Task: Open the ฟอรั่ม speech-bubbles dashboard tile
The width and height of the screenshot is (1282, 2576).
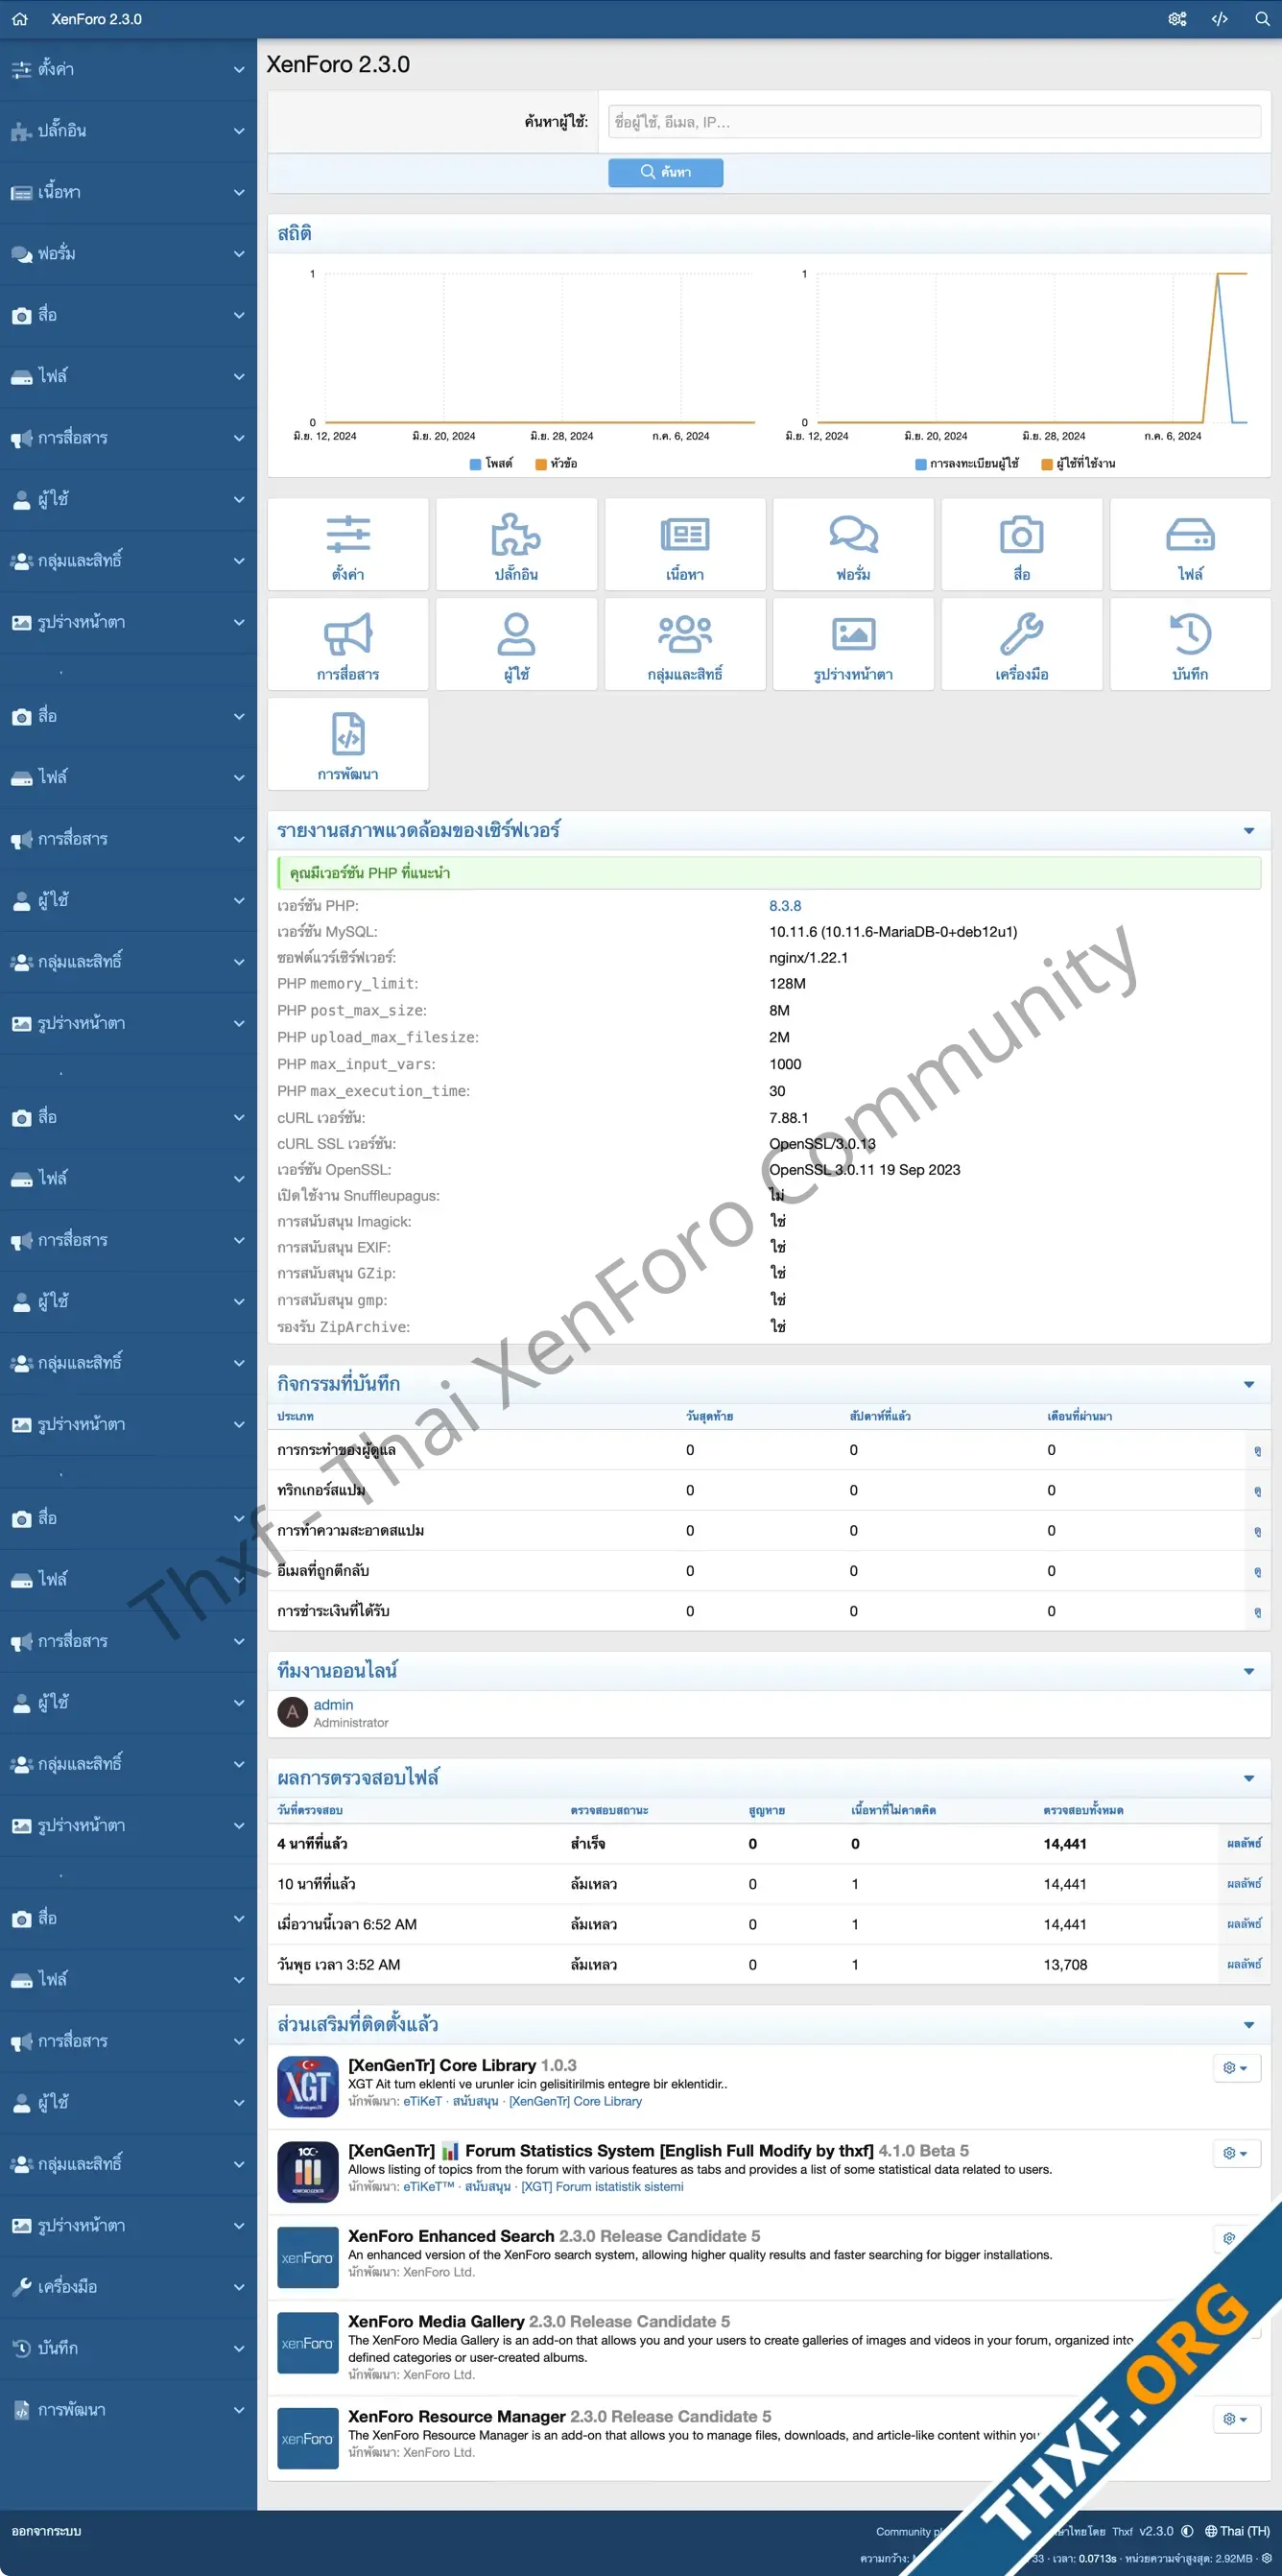Action: pyautogui.click(x=853, y=545)
